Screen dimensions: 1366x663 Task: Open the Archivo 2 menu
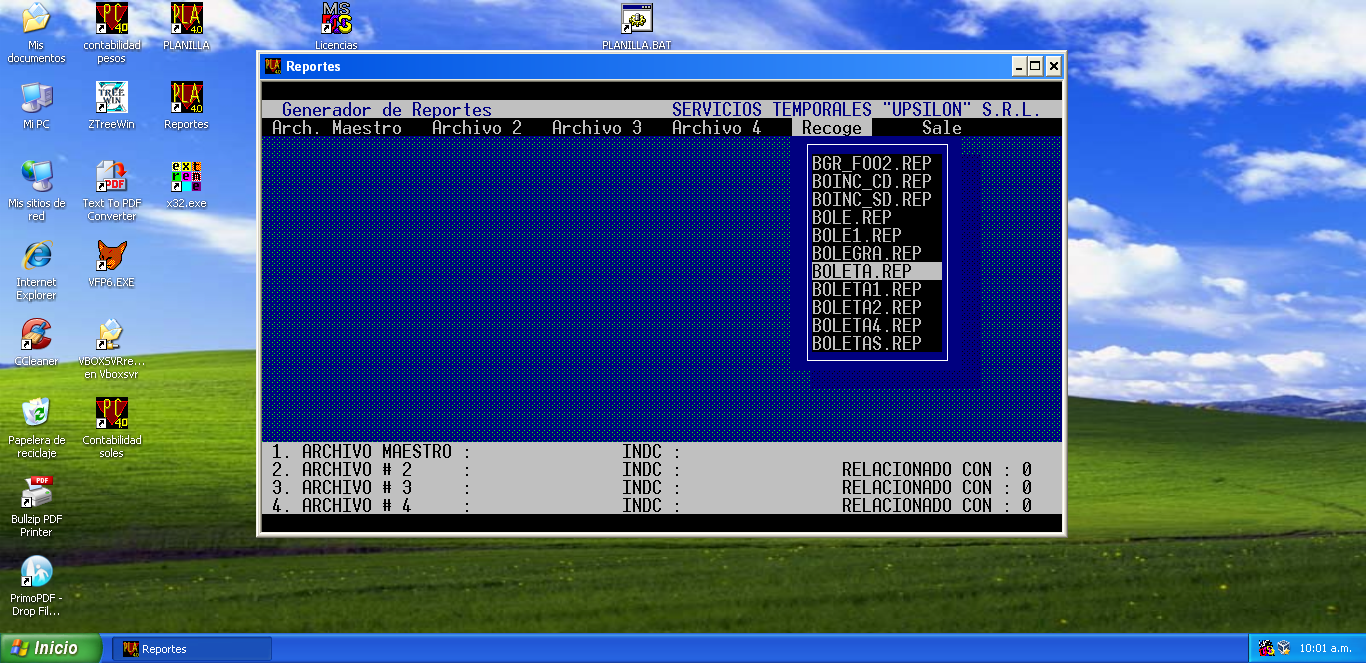click(x=477, y=128)
